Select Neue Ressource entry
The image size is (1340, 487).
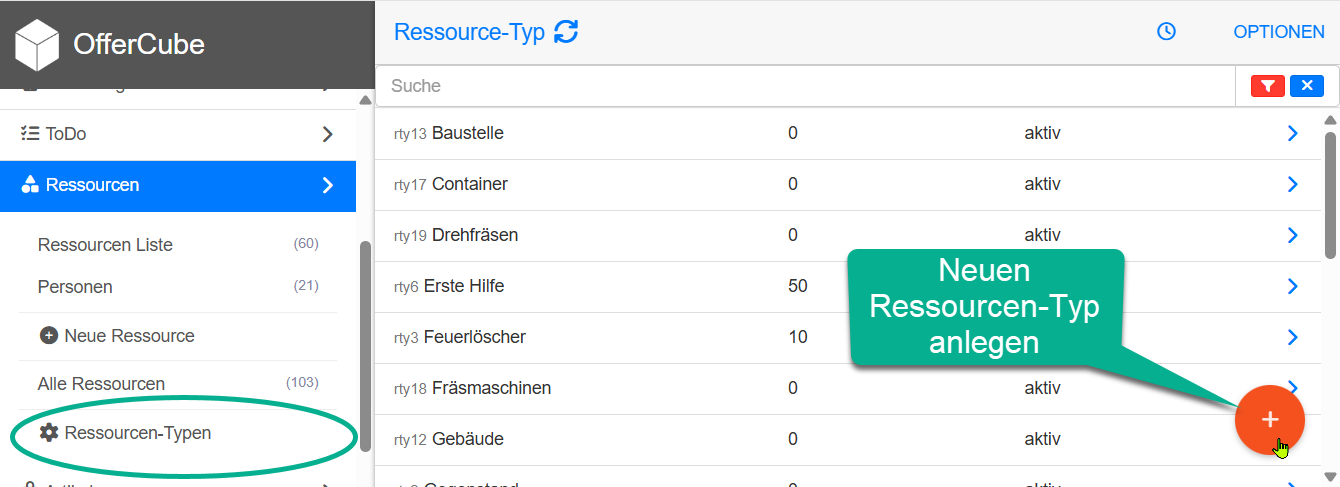pos(129,336)
